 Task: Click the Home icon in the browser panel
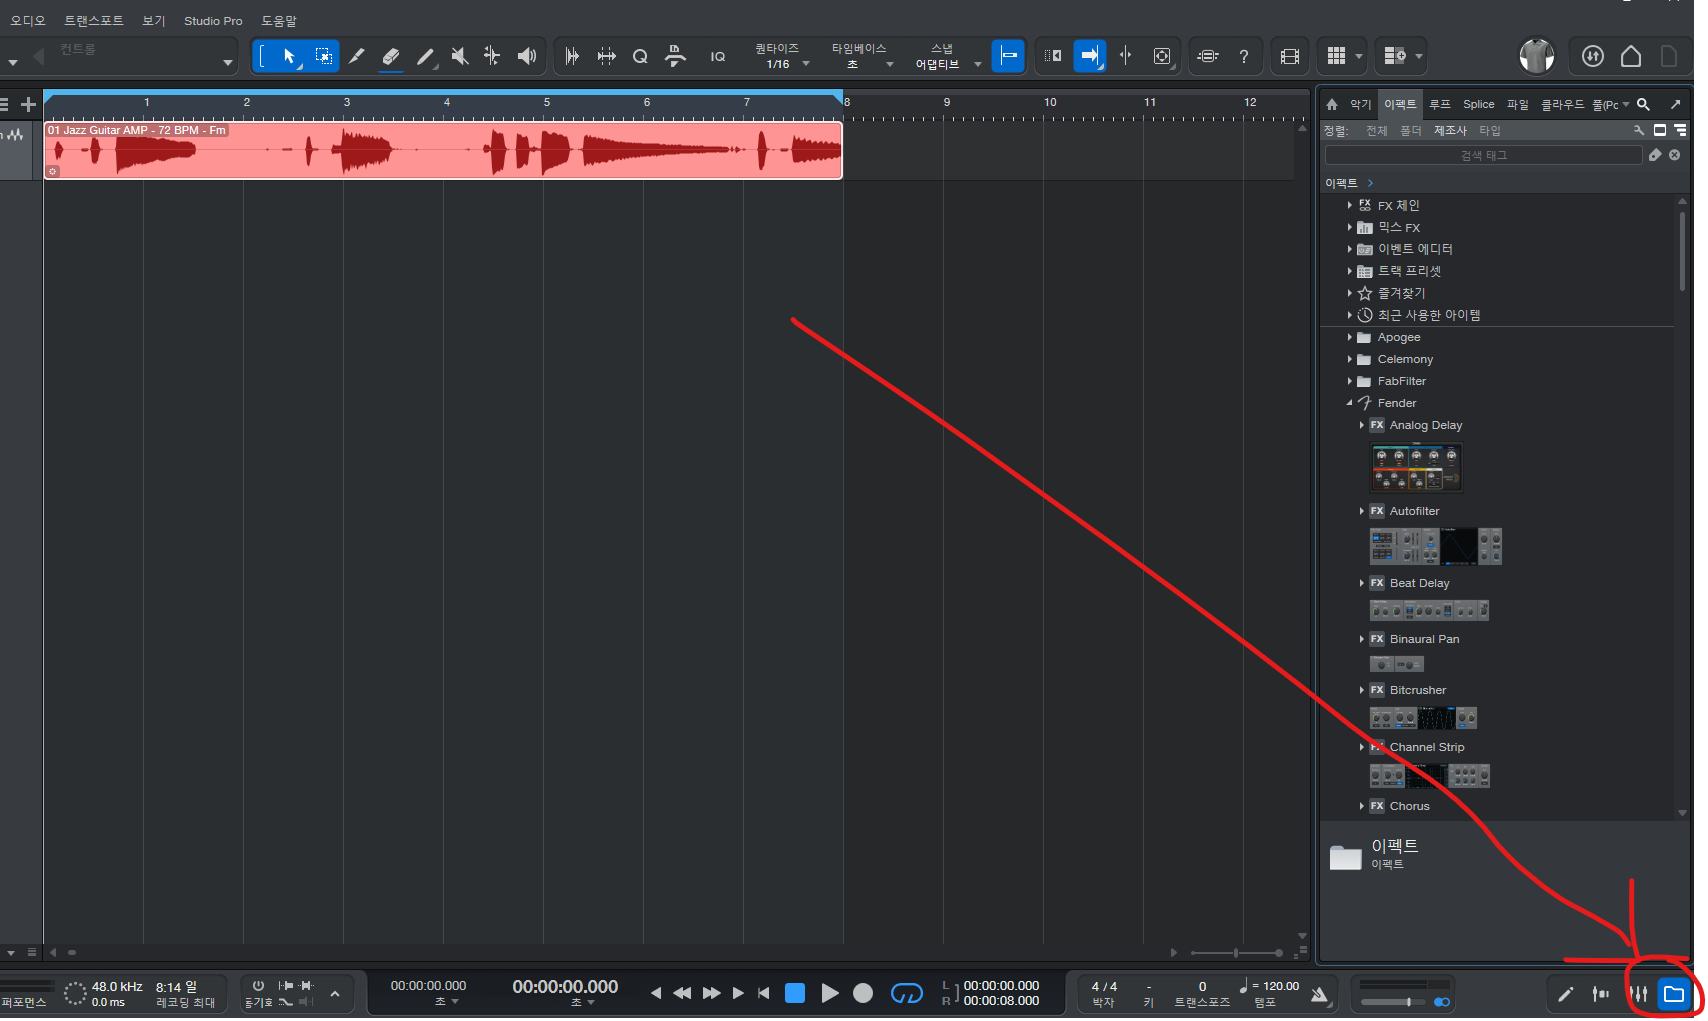(x=1332, y=104)
